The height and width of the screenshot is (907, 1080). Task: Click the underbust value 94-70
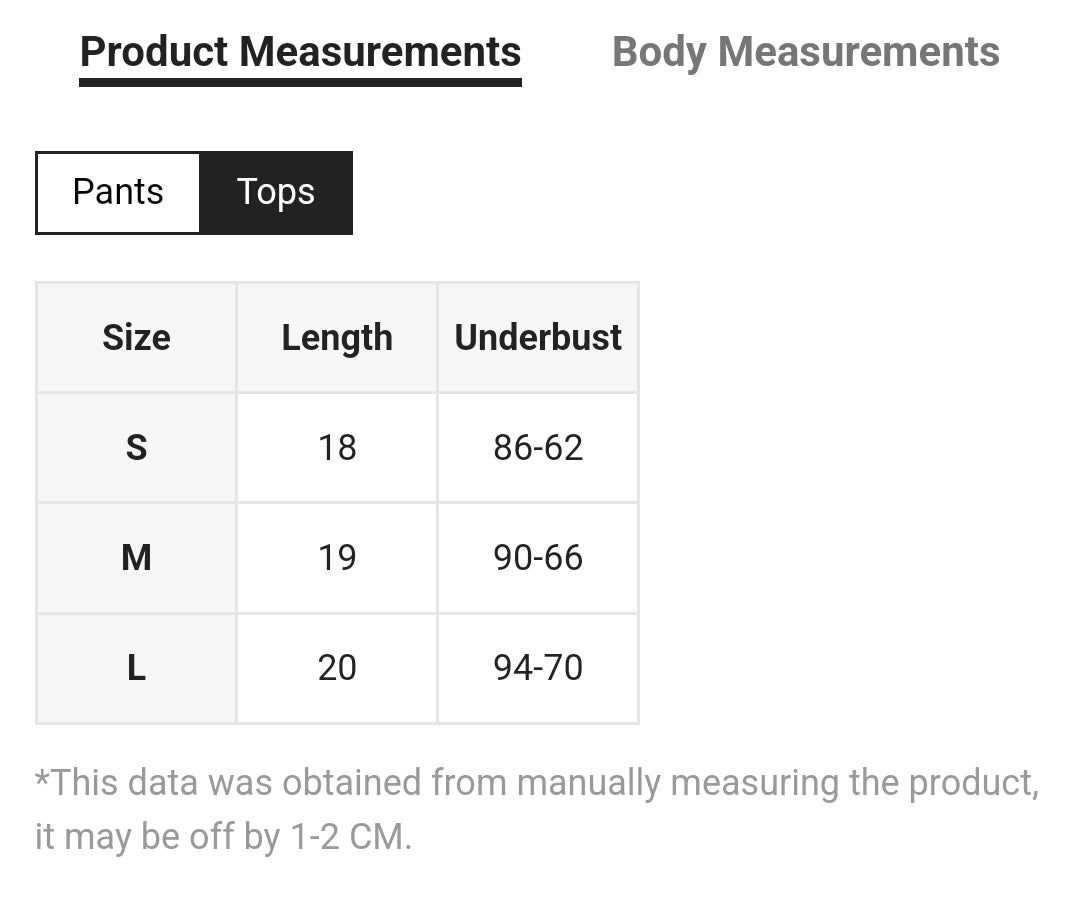(538, 668)
